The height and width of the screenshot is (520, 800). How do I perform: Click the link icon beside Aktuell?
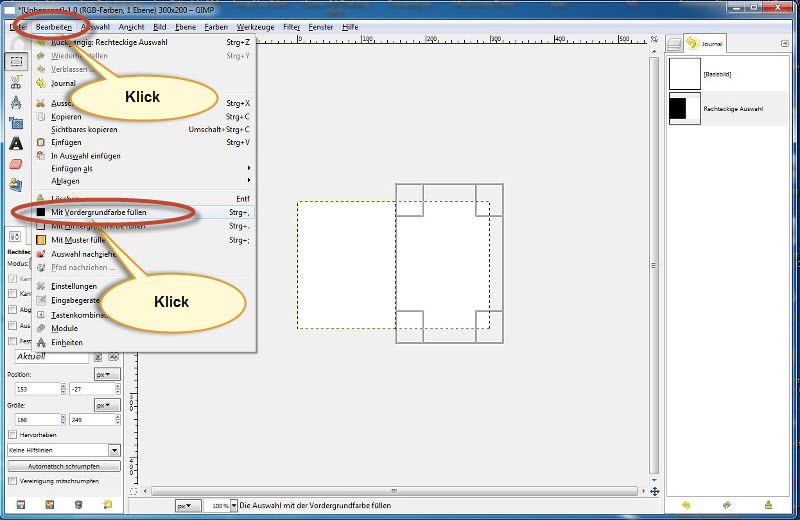[98, 357]
